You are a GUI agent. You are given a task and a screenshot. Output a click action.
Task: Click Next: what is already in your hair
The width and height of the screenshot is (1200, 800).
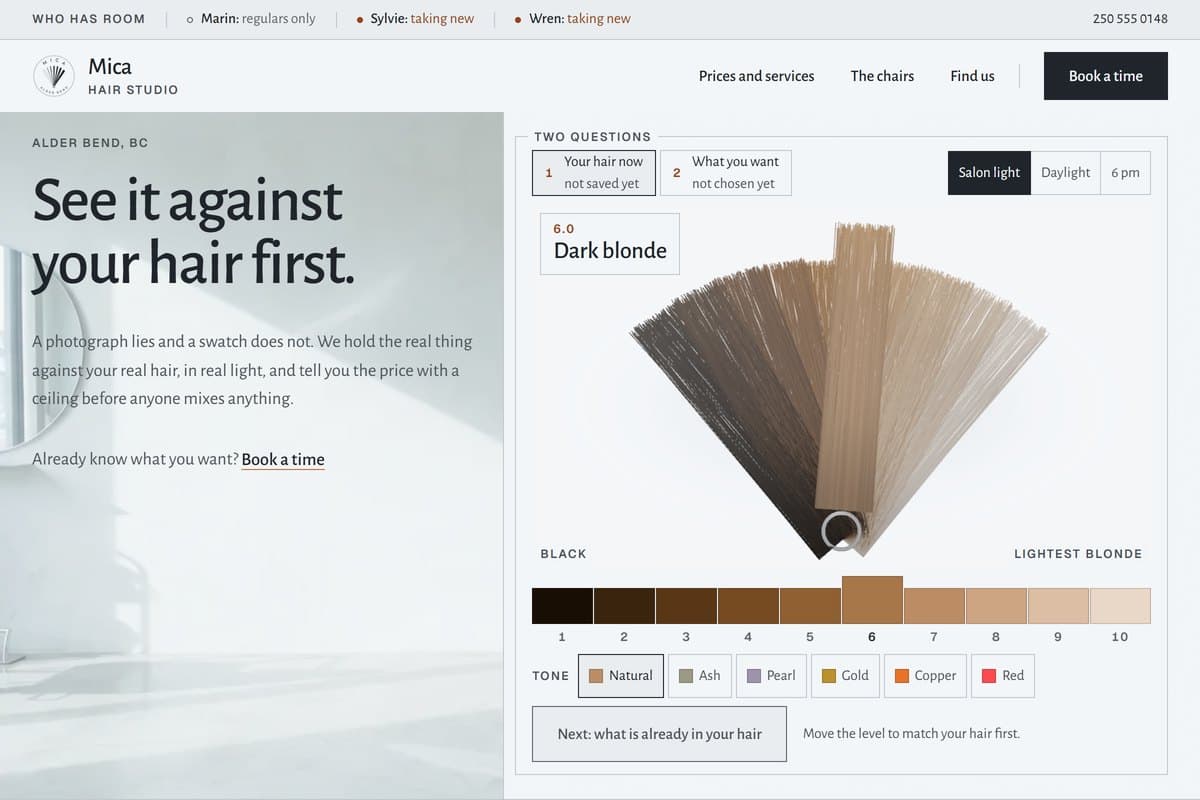click(659, 734)
